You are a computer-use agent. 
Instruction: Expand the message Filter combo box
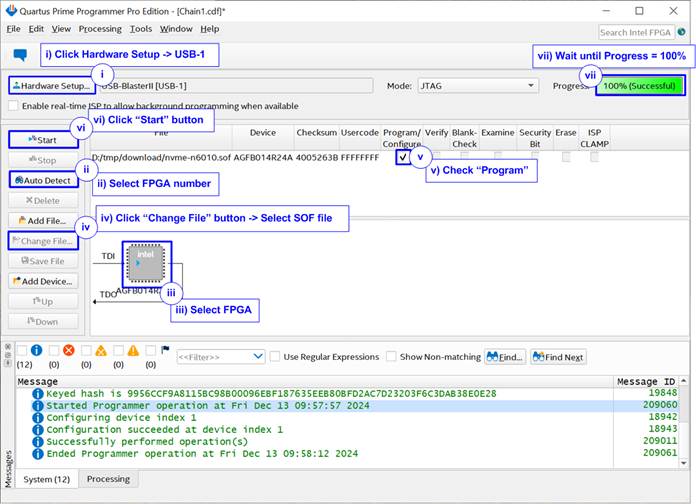click(221, 357)
